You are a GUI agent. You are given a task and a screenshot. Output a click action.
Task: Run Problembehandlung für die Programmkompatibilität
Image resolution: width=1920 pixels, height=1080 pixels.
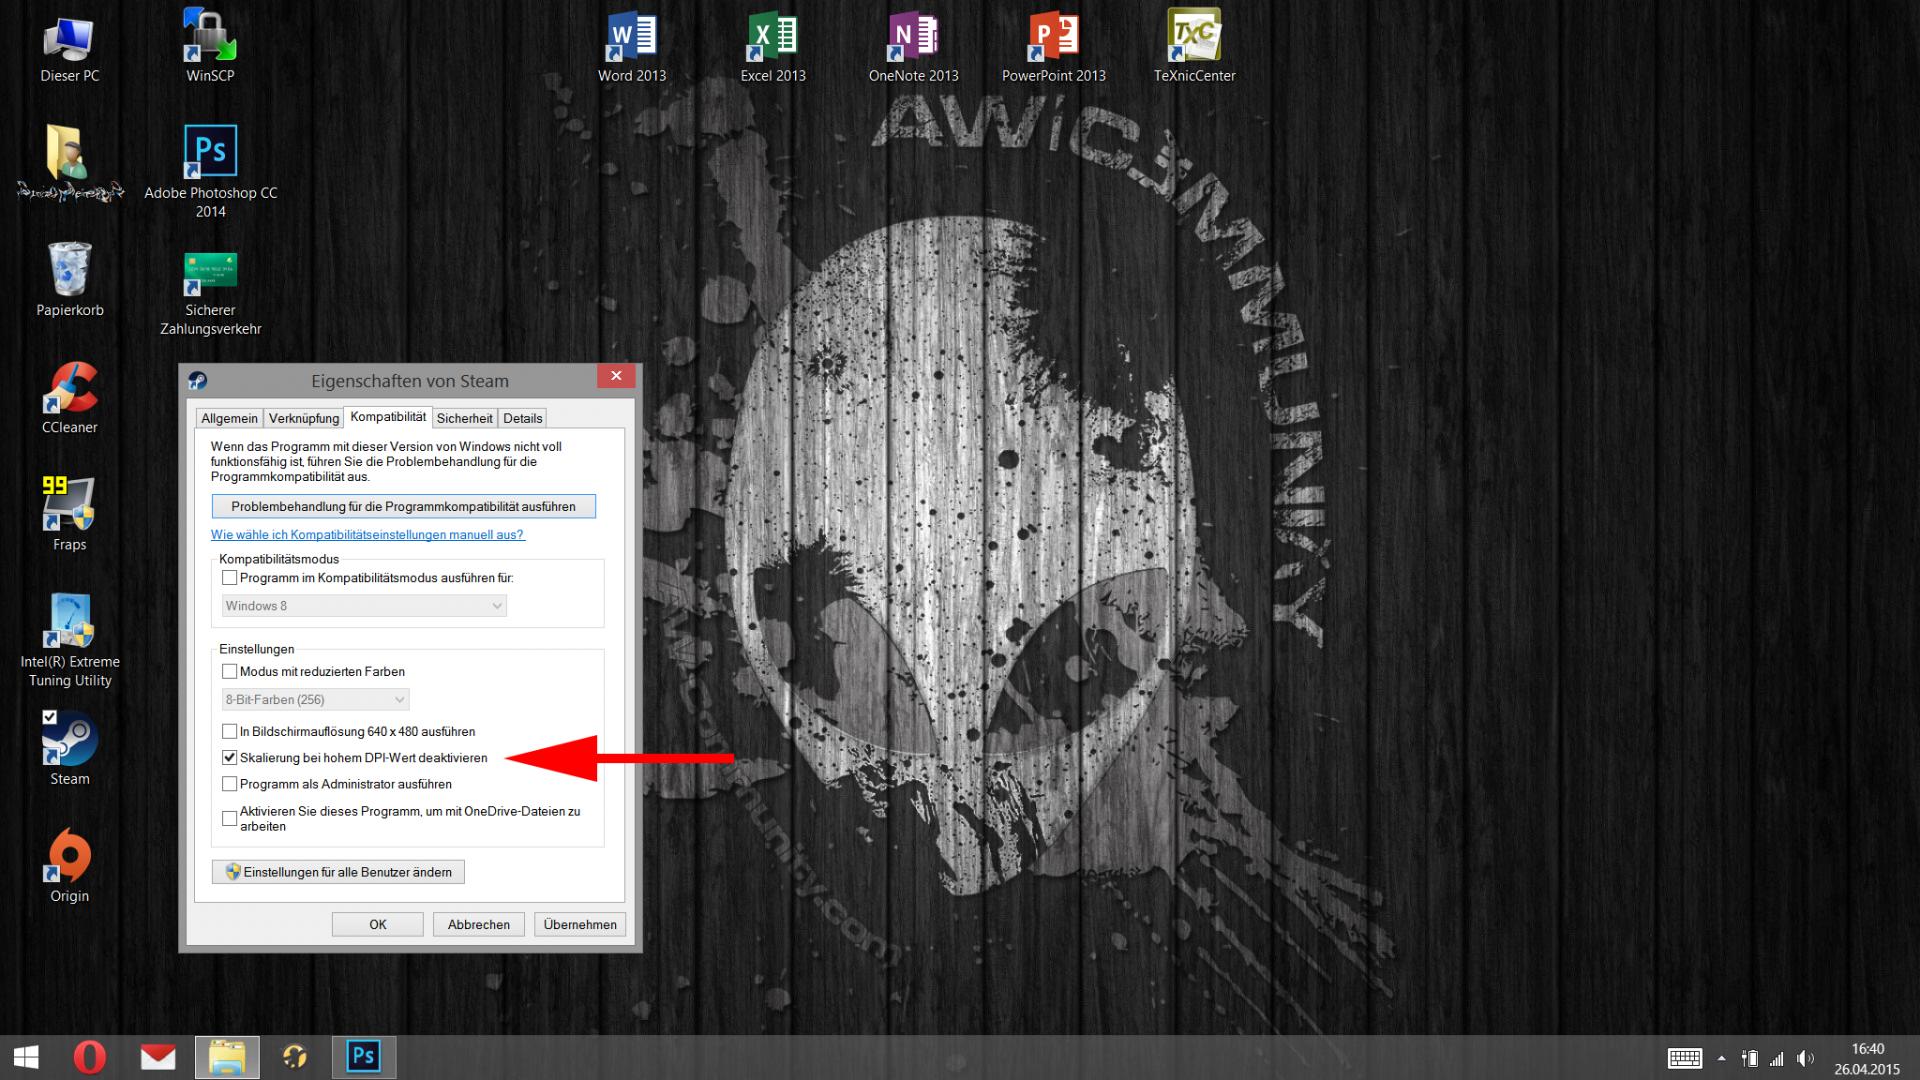pyautogui.click(x=403, y=507)
